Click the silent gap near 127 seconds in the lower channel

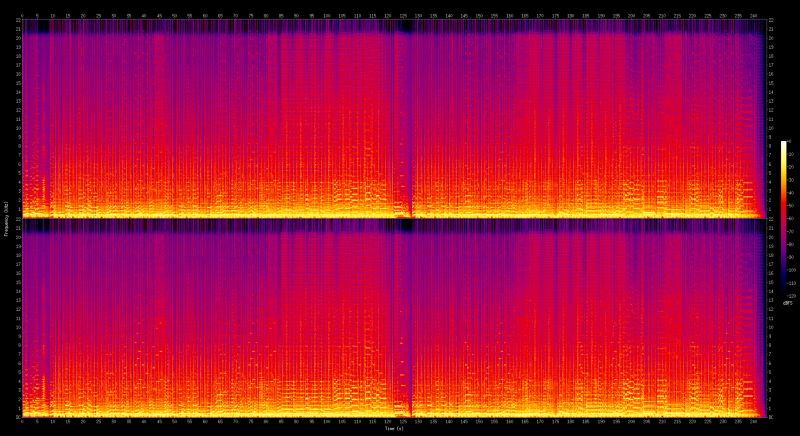click(x=406, y=320)
